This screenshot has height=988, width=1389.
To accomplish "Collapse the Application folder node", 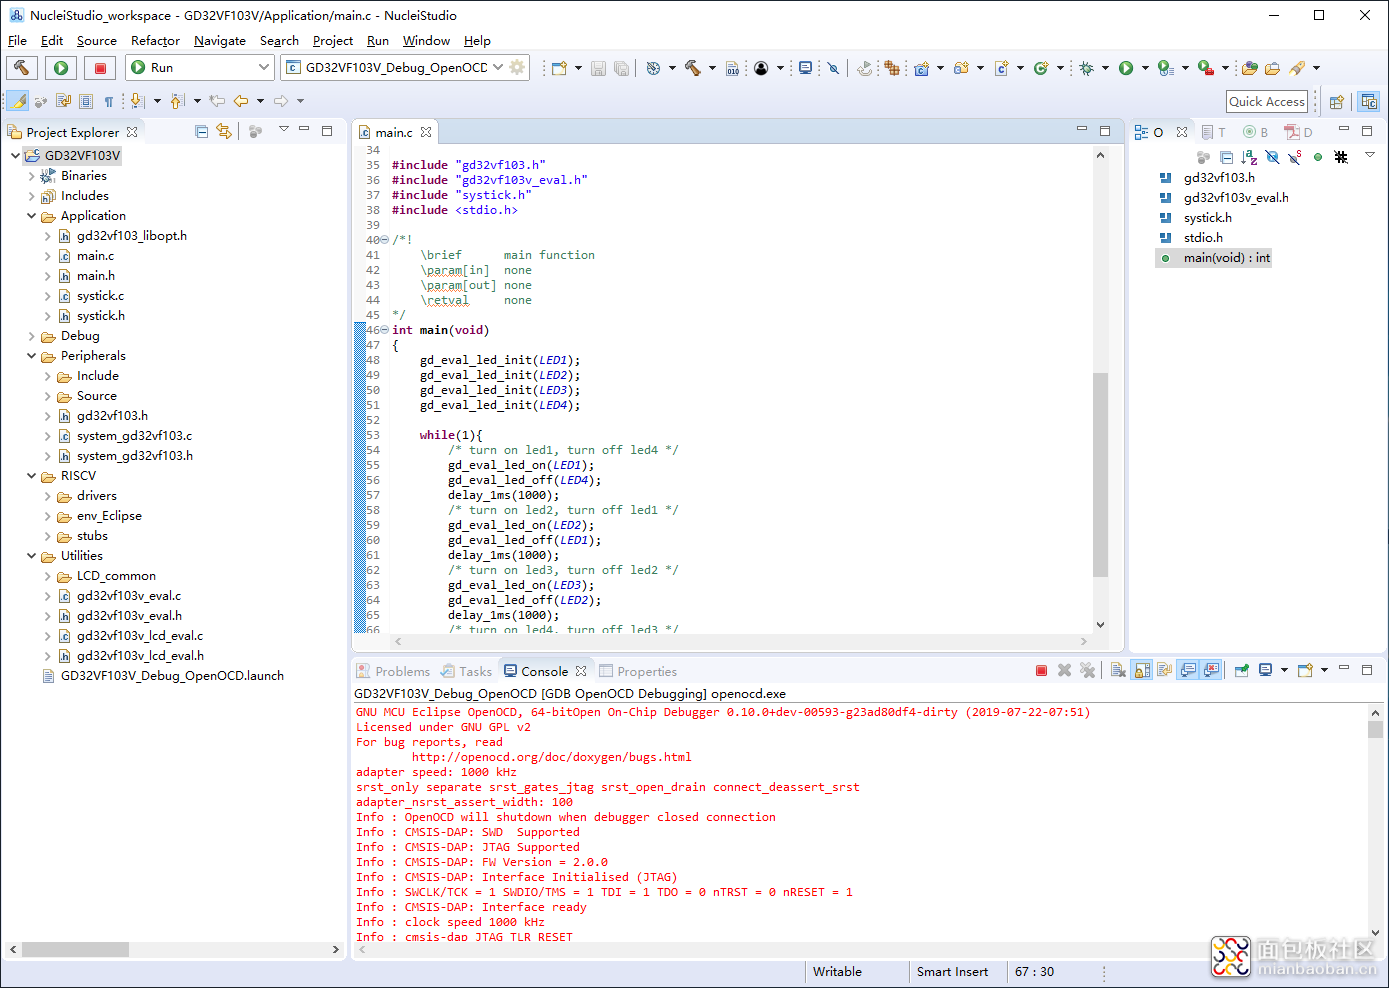I will 31,216.
